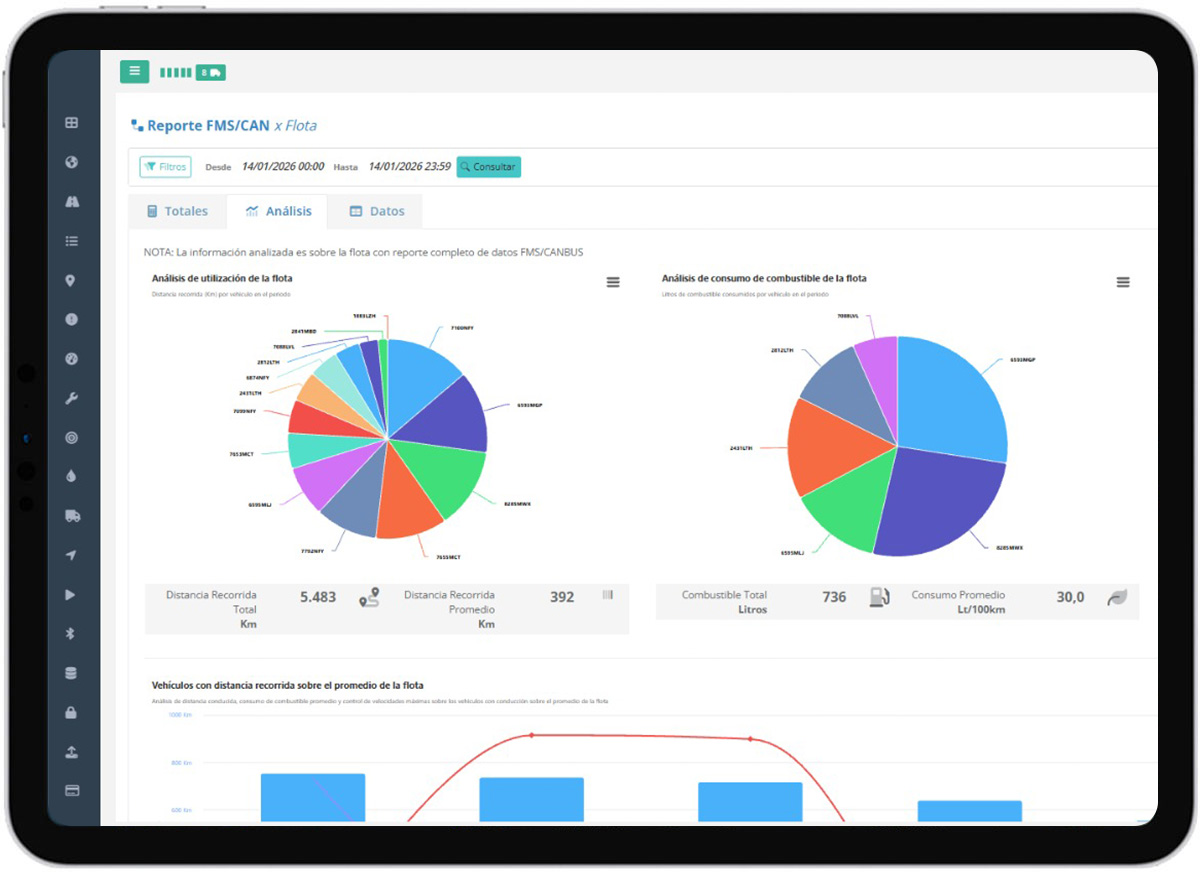Switch to the Datos tab

point(377,212)
